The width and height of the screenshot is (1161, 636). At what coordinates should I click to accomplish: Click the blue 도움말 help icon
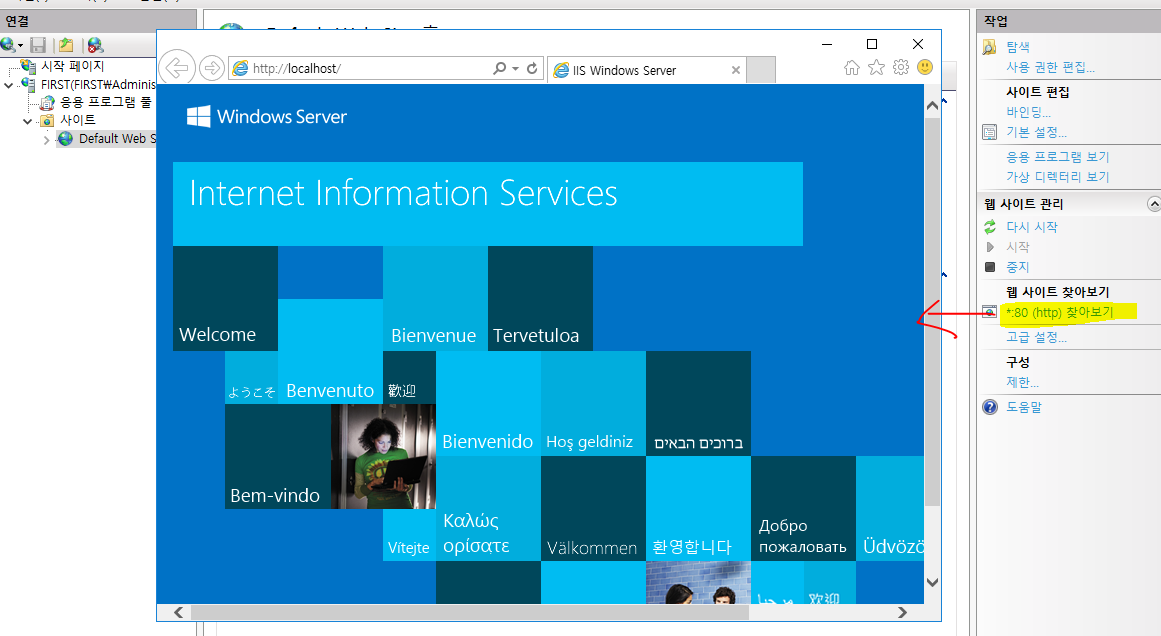(990, 406)
